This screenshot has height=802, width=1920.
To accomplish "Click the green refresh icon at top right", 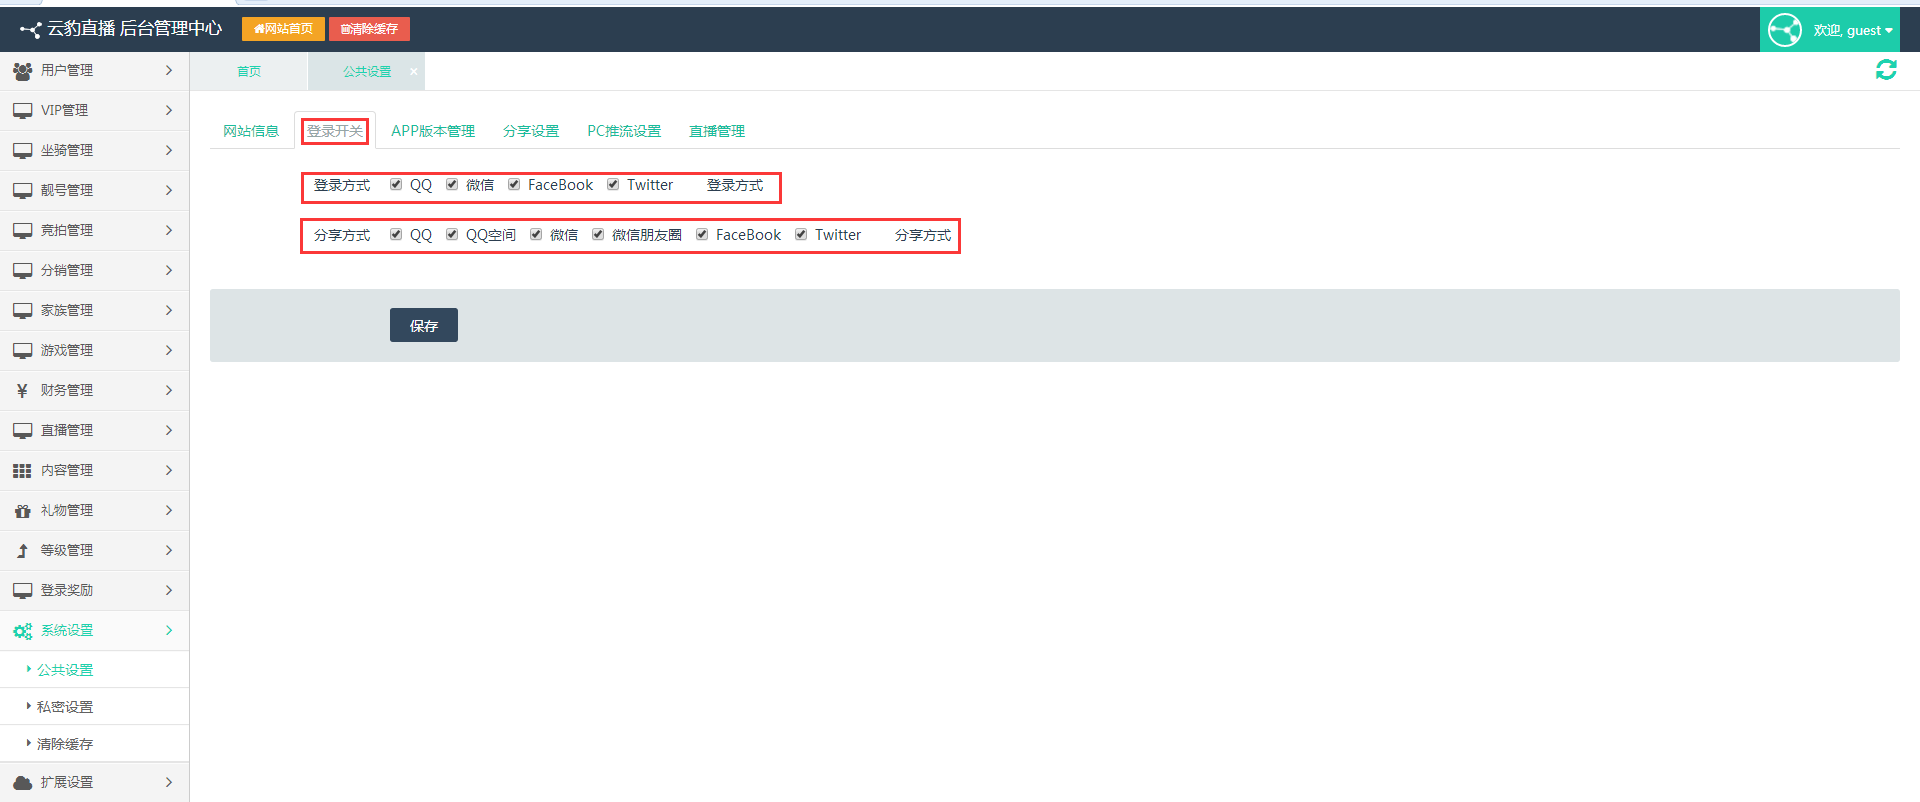I will click(1886, 69).
